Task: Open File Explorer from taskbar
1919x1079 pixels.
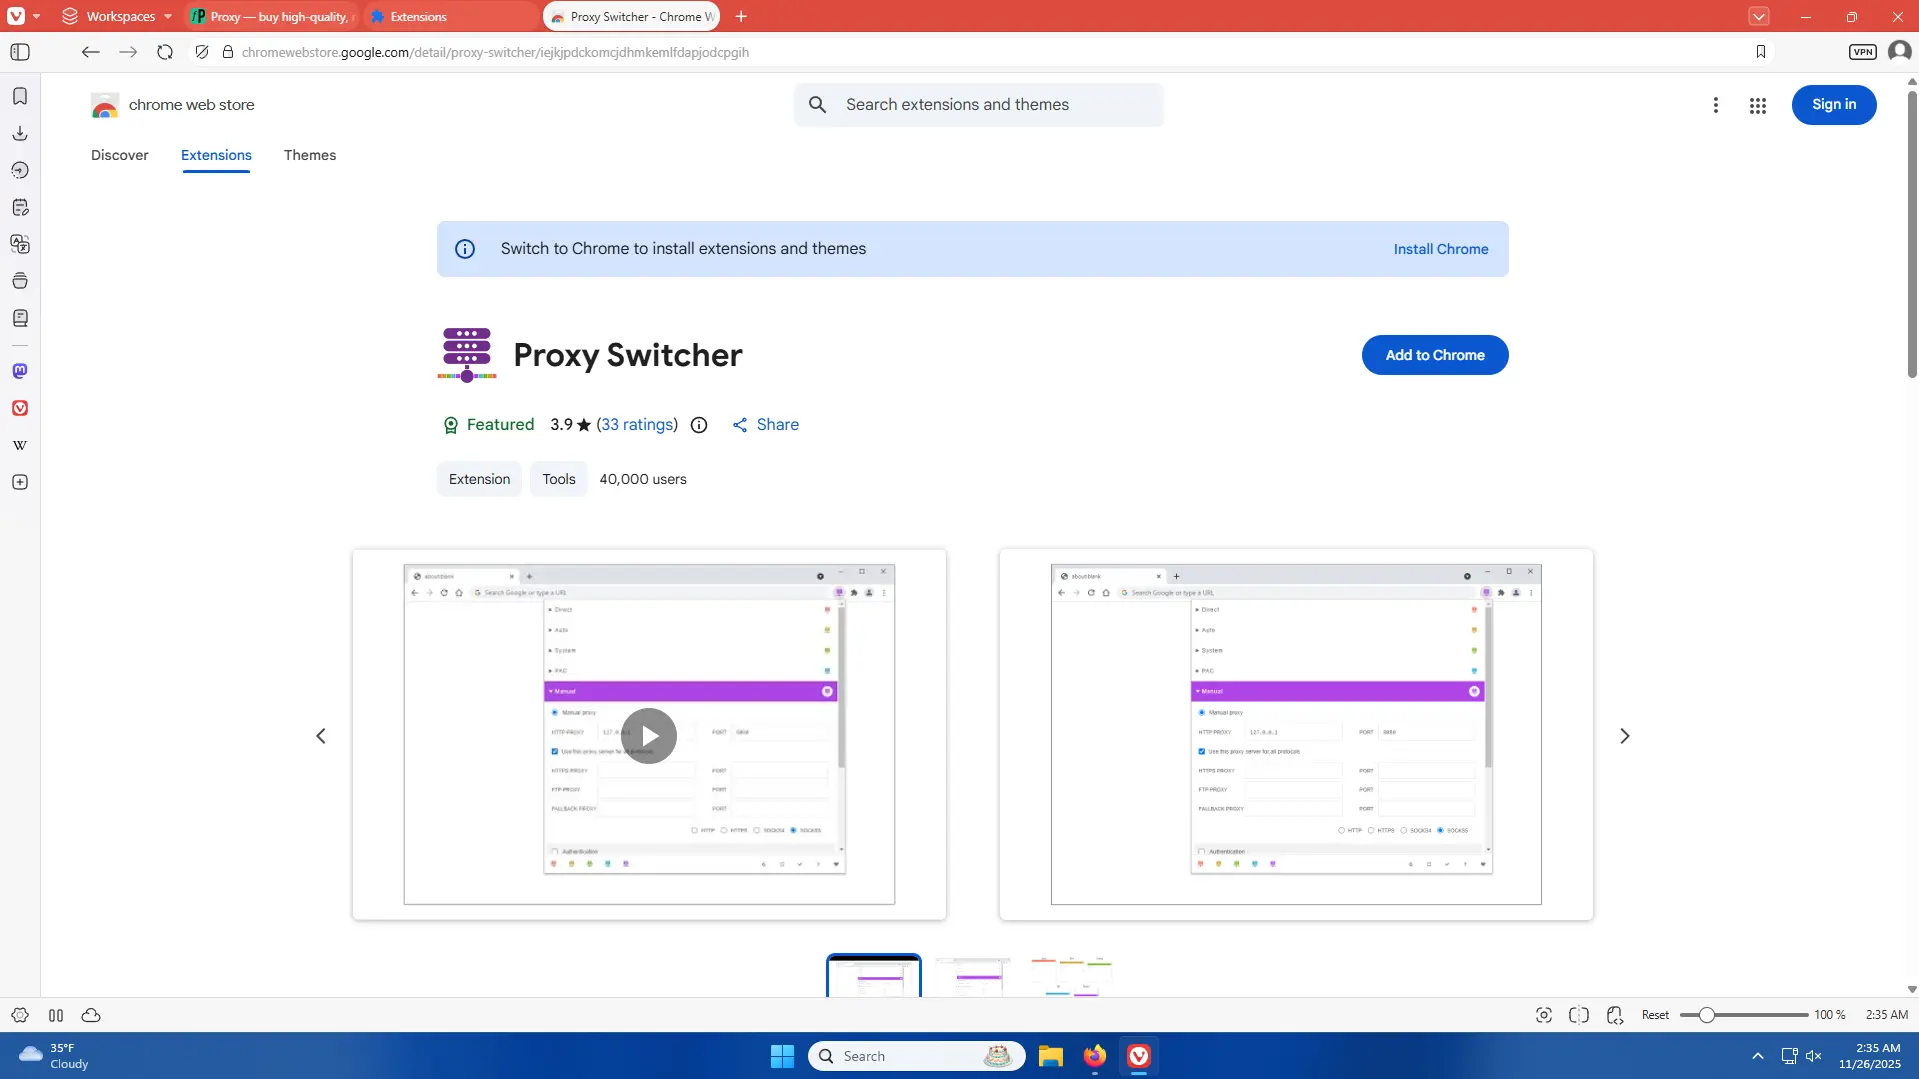Action: coord(1050,1056)
